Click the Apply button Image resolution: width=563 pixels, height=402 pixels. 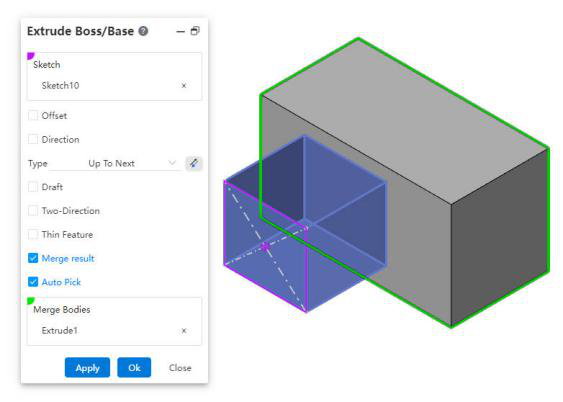point(87,368)
